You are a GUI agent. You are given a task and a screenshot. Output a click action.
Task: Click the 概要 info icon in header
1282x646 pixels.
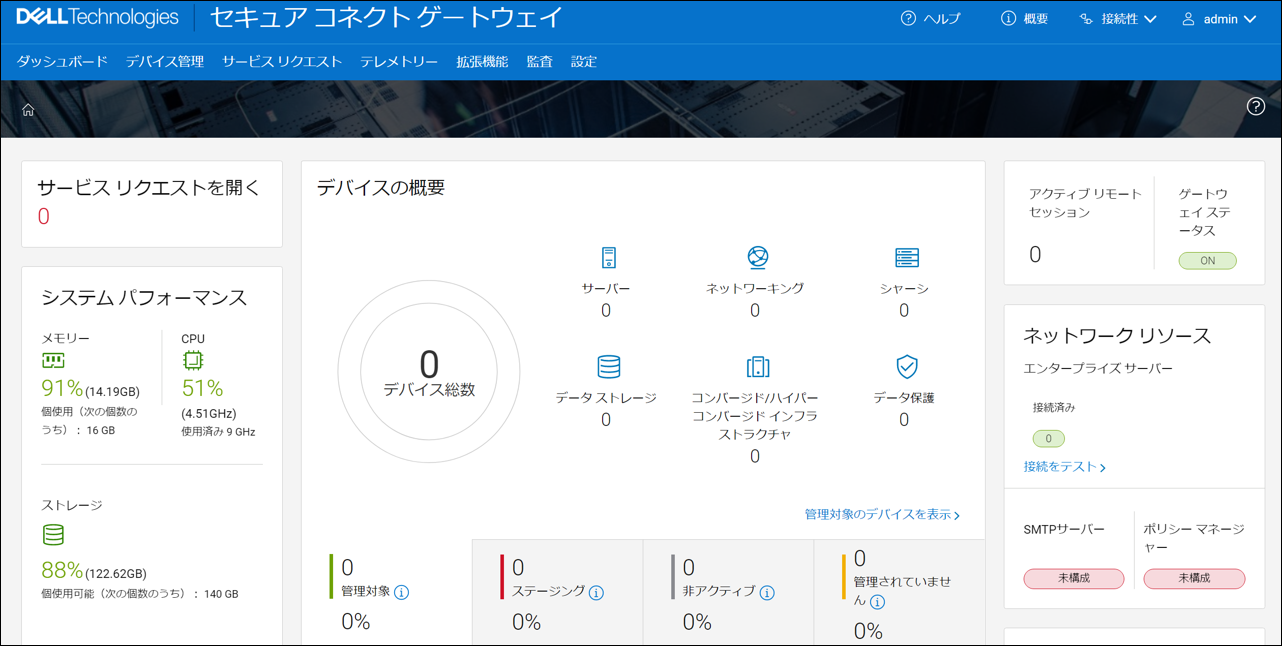[1008, 19]
